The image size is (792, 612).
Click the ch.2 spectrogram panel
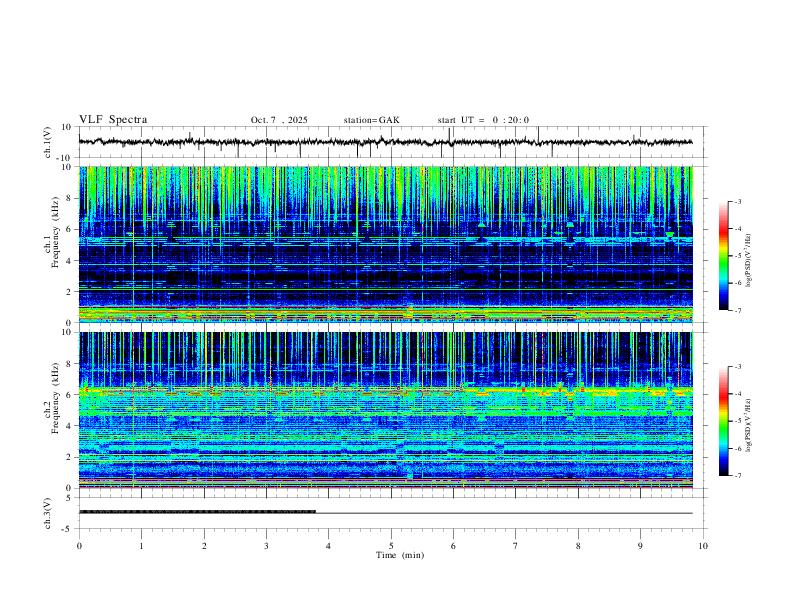[385, 410]
